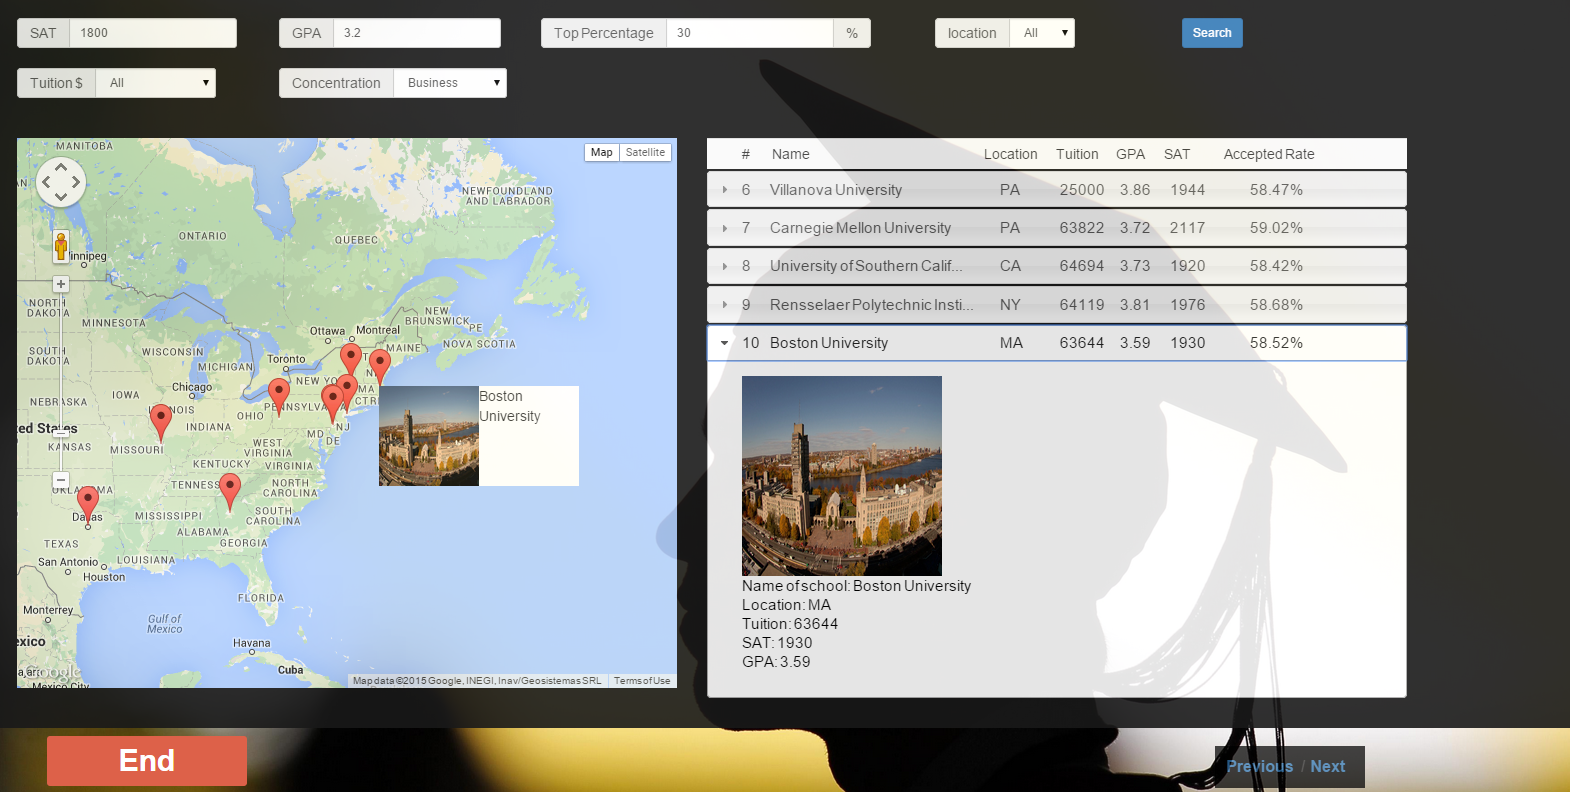Click the Top Percentage input field

tap(750, 33)
